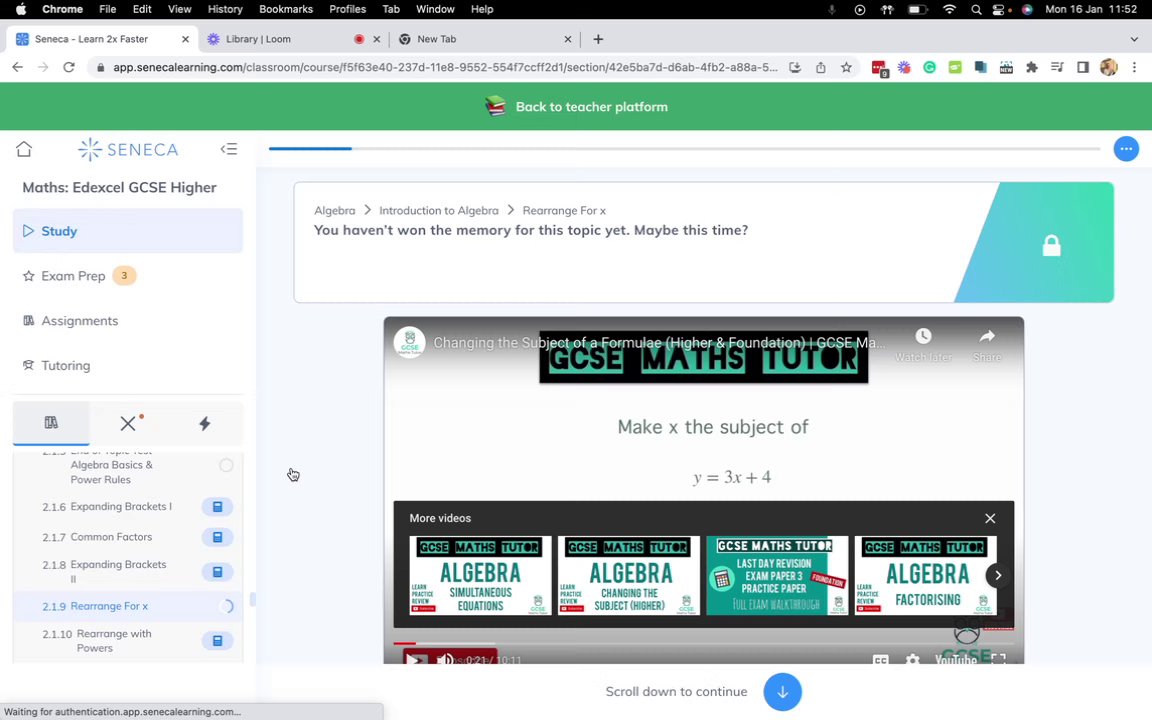
Task: Add video to Watch later
Action: (x=924, y=345)
